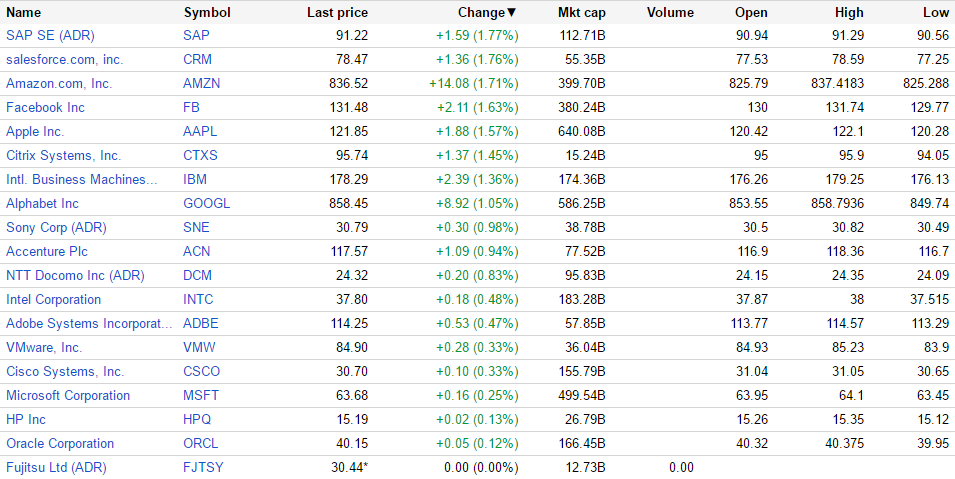The image size is (955, 479).
Task: Click the Facebook Inc company link
Action: pos(45,108)
